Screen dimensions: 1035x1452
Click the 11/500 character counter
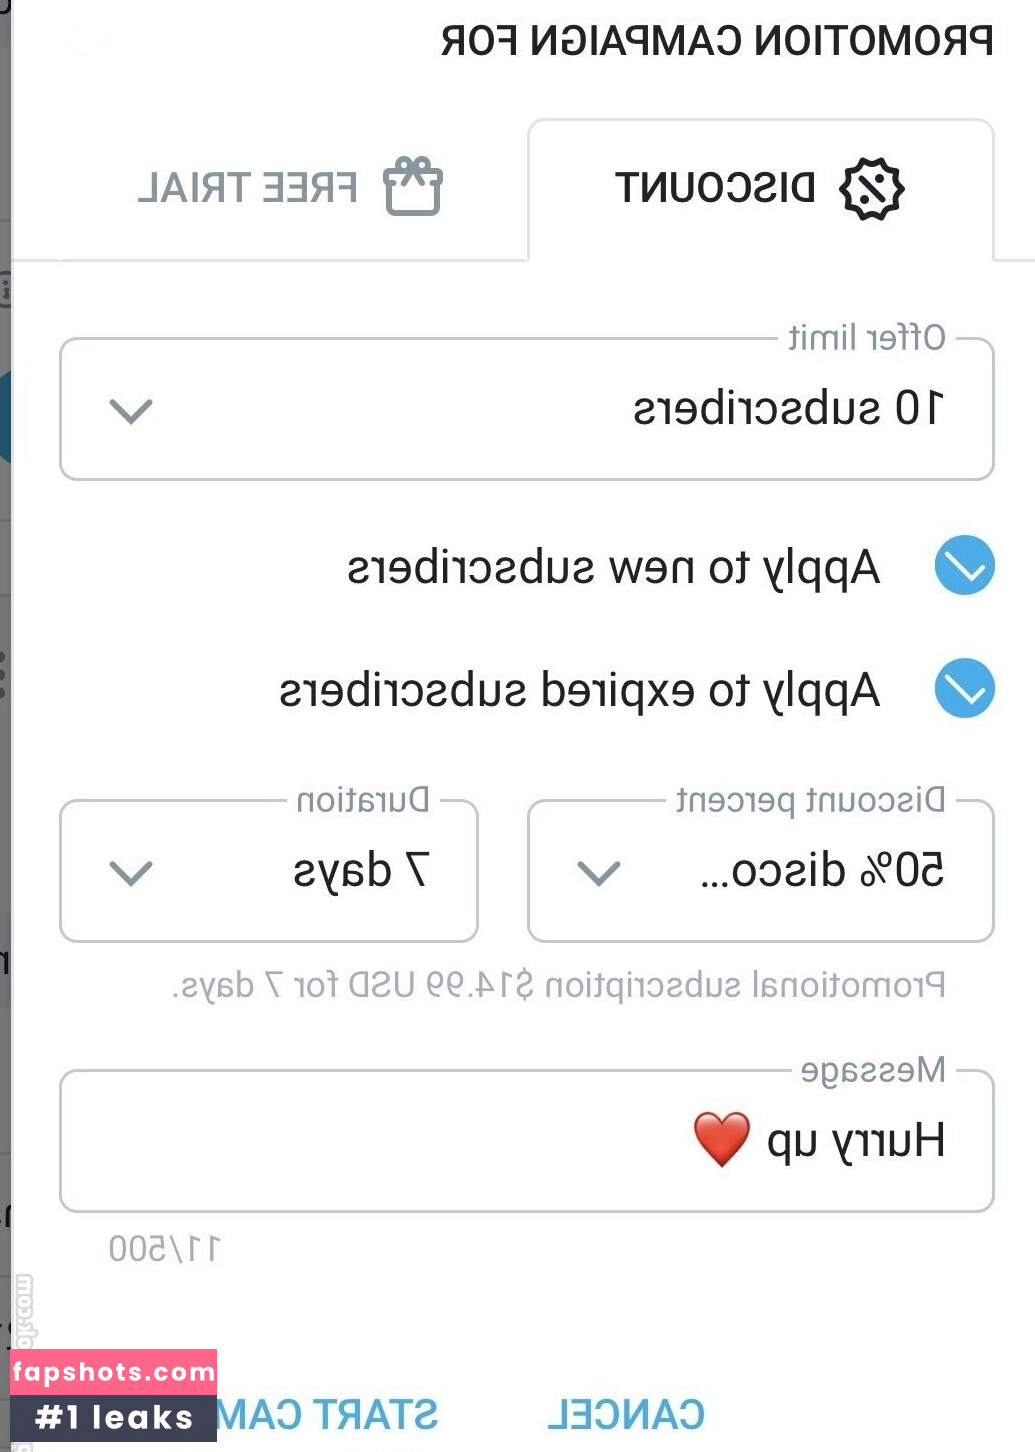164,1249
